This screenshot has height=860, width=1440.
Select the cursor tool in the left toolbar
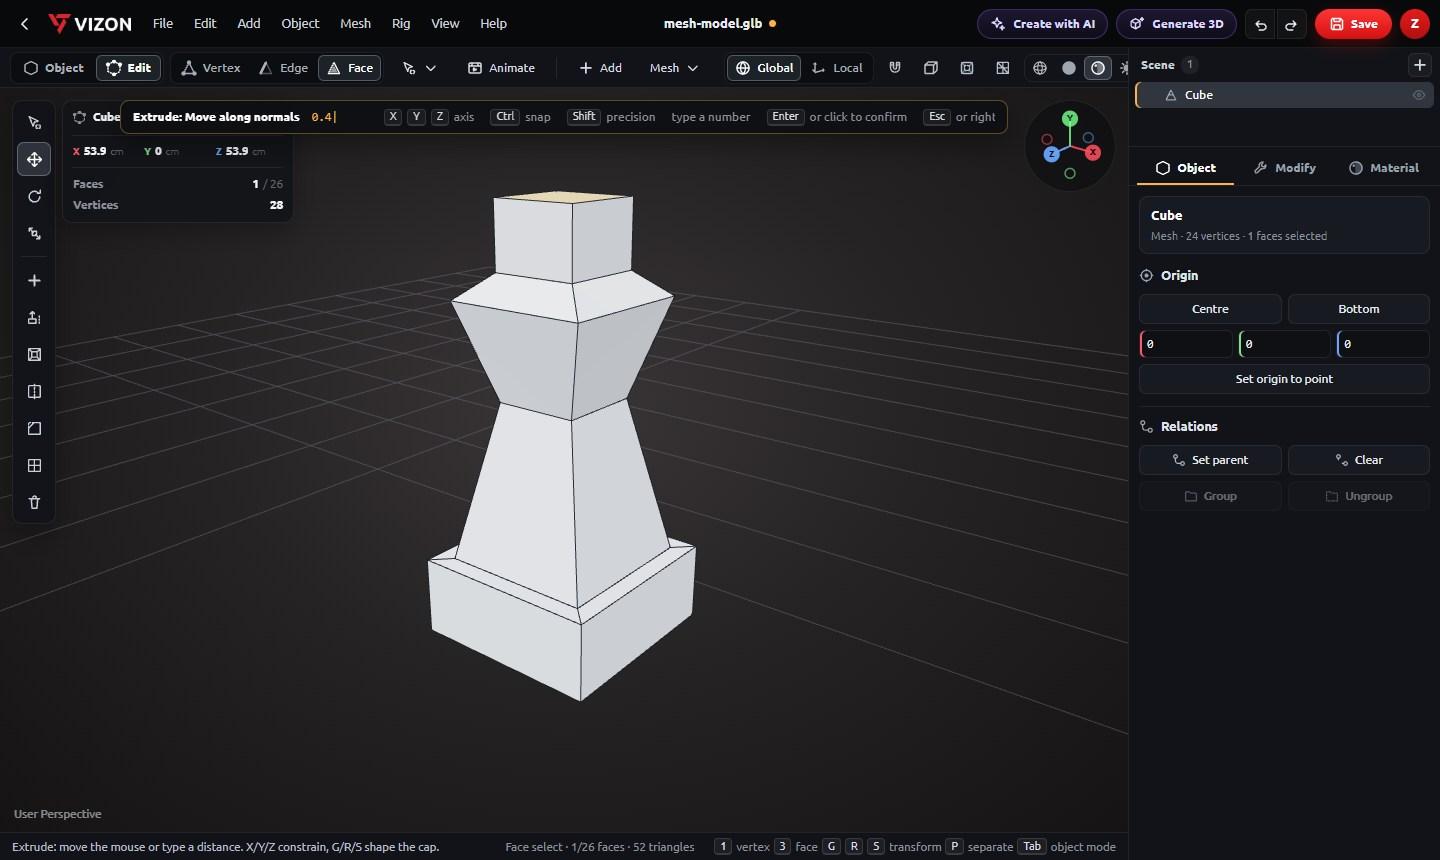click(x=34, y=123)
